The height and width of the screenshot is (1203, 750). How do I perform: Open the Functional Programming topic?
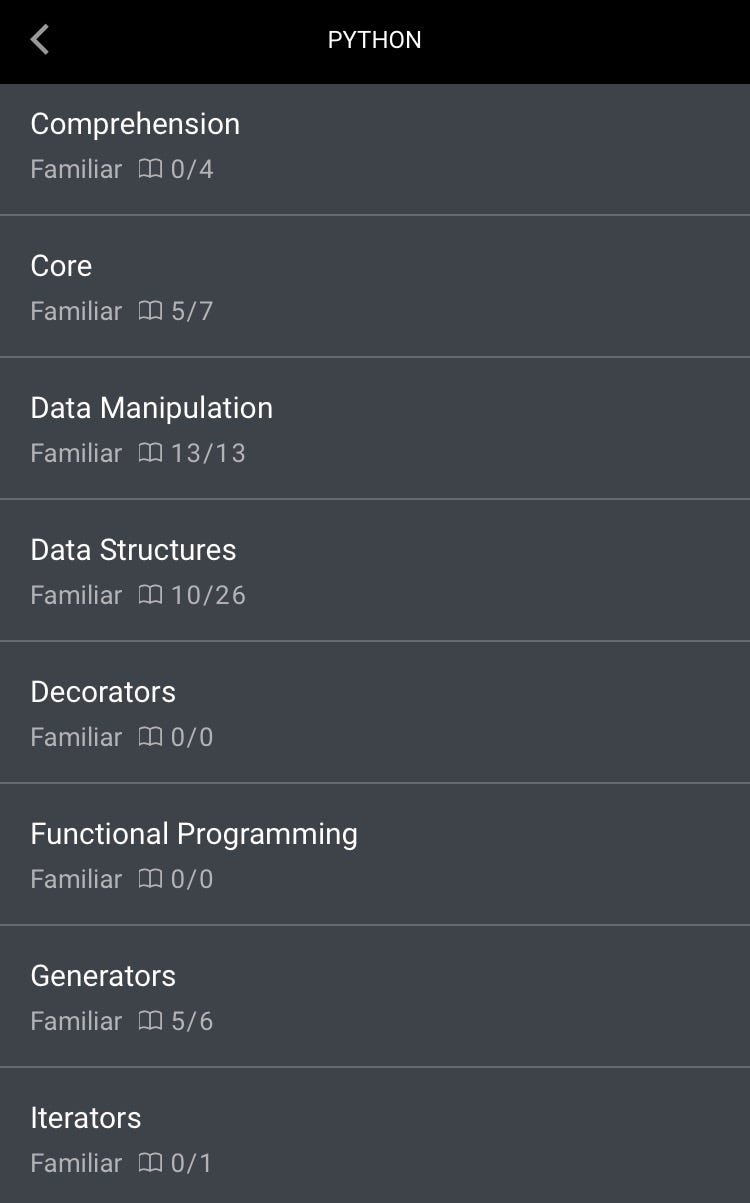(x=194, y=834)
